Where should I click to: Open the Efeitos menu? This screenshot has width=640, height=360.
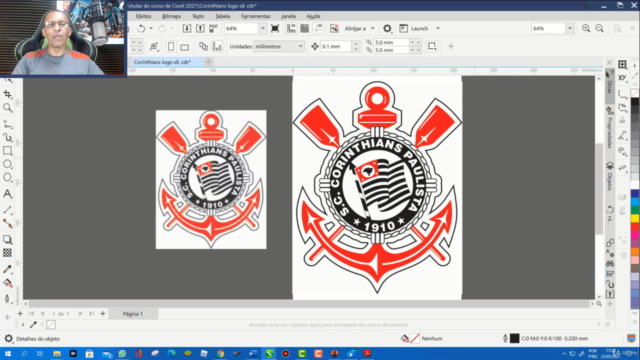(x=143, y=16)
